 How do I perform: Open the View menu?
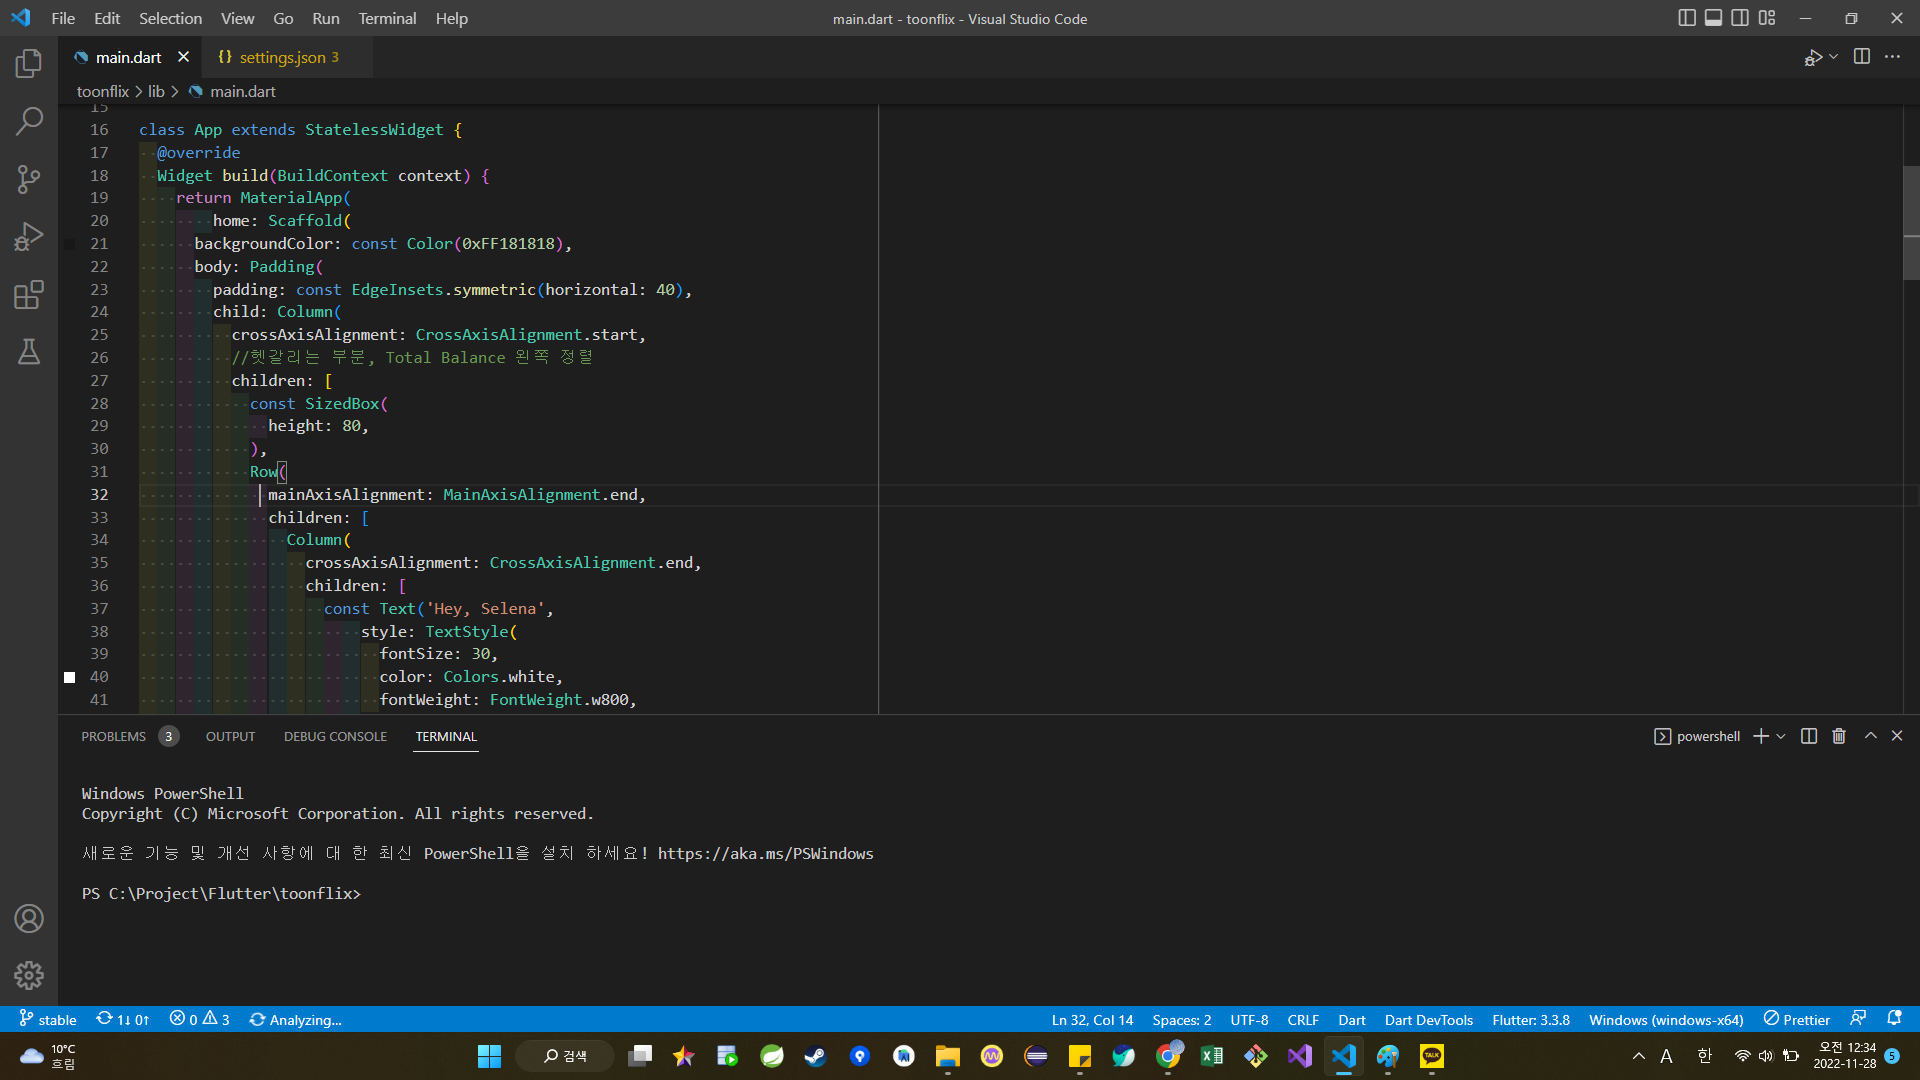(237, 18)
